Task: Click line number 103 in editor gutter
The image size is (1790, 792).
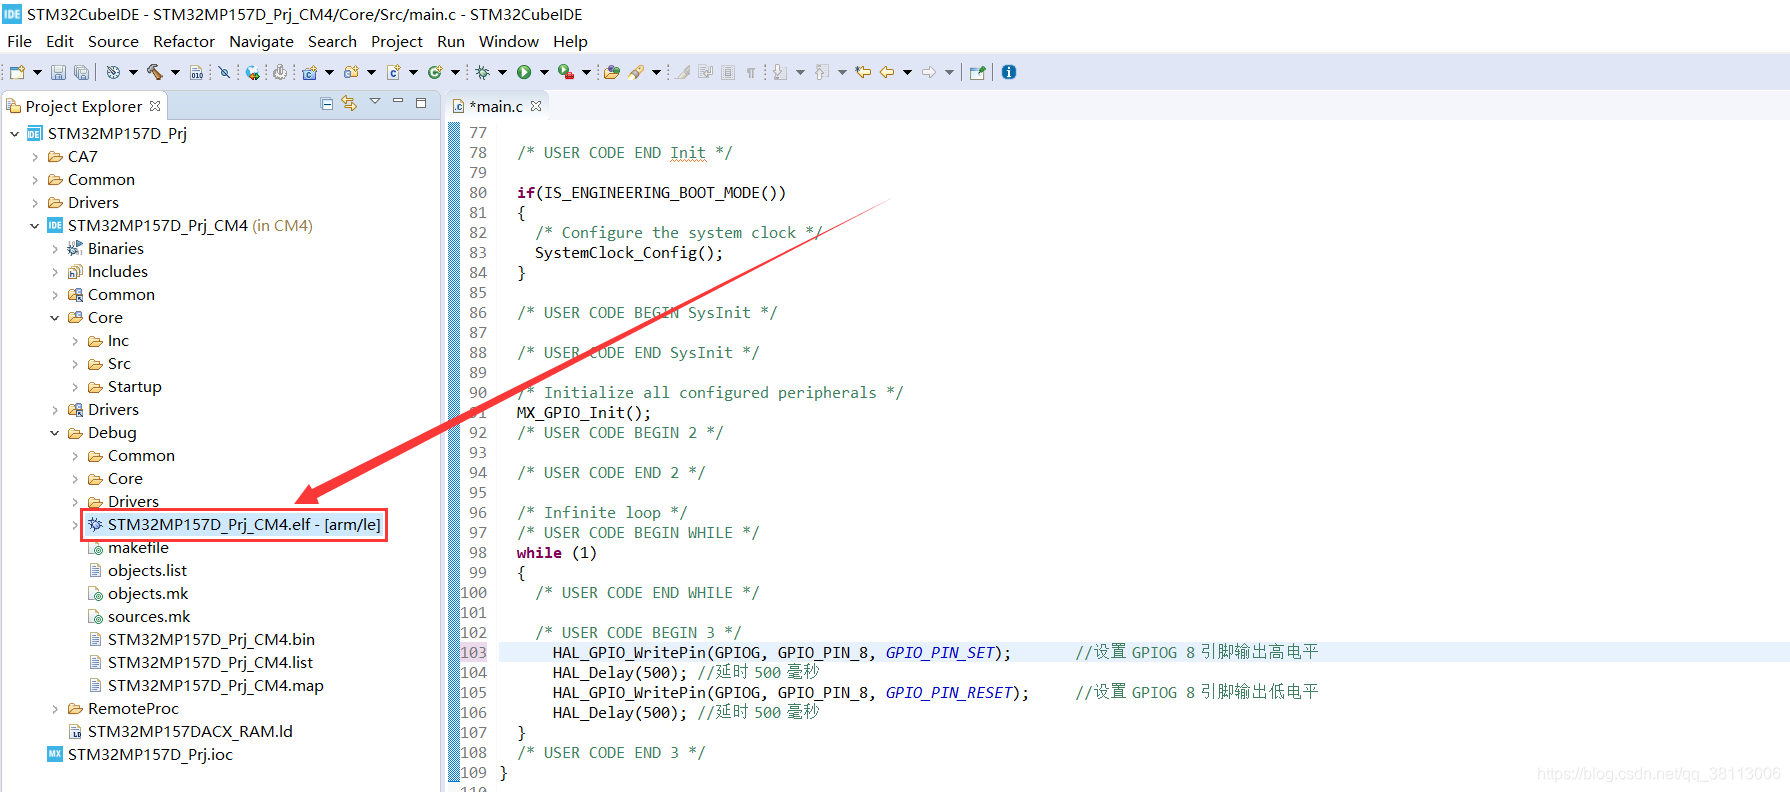Action: [474, 652]
